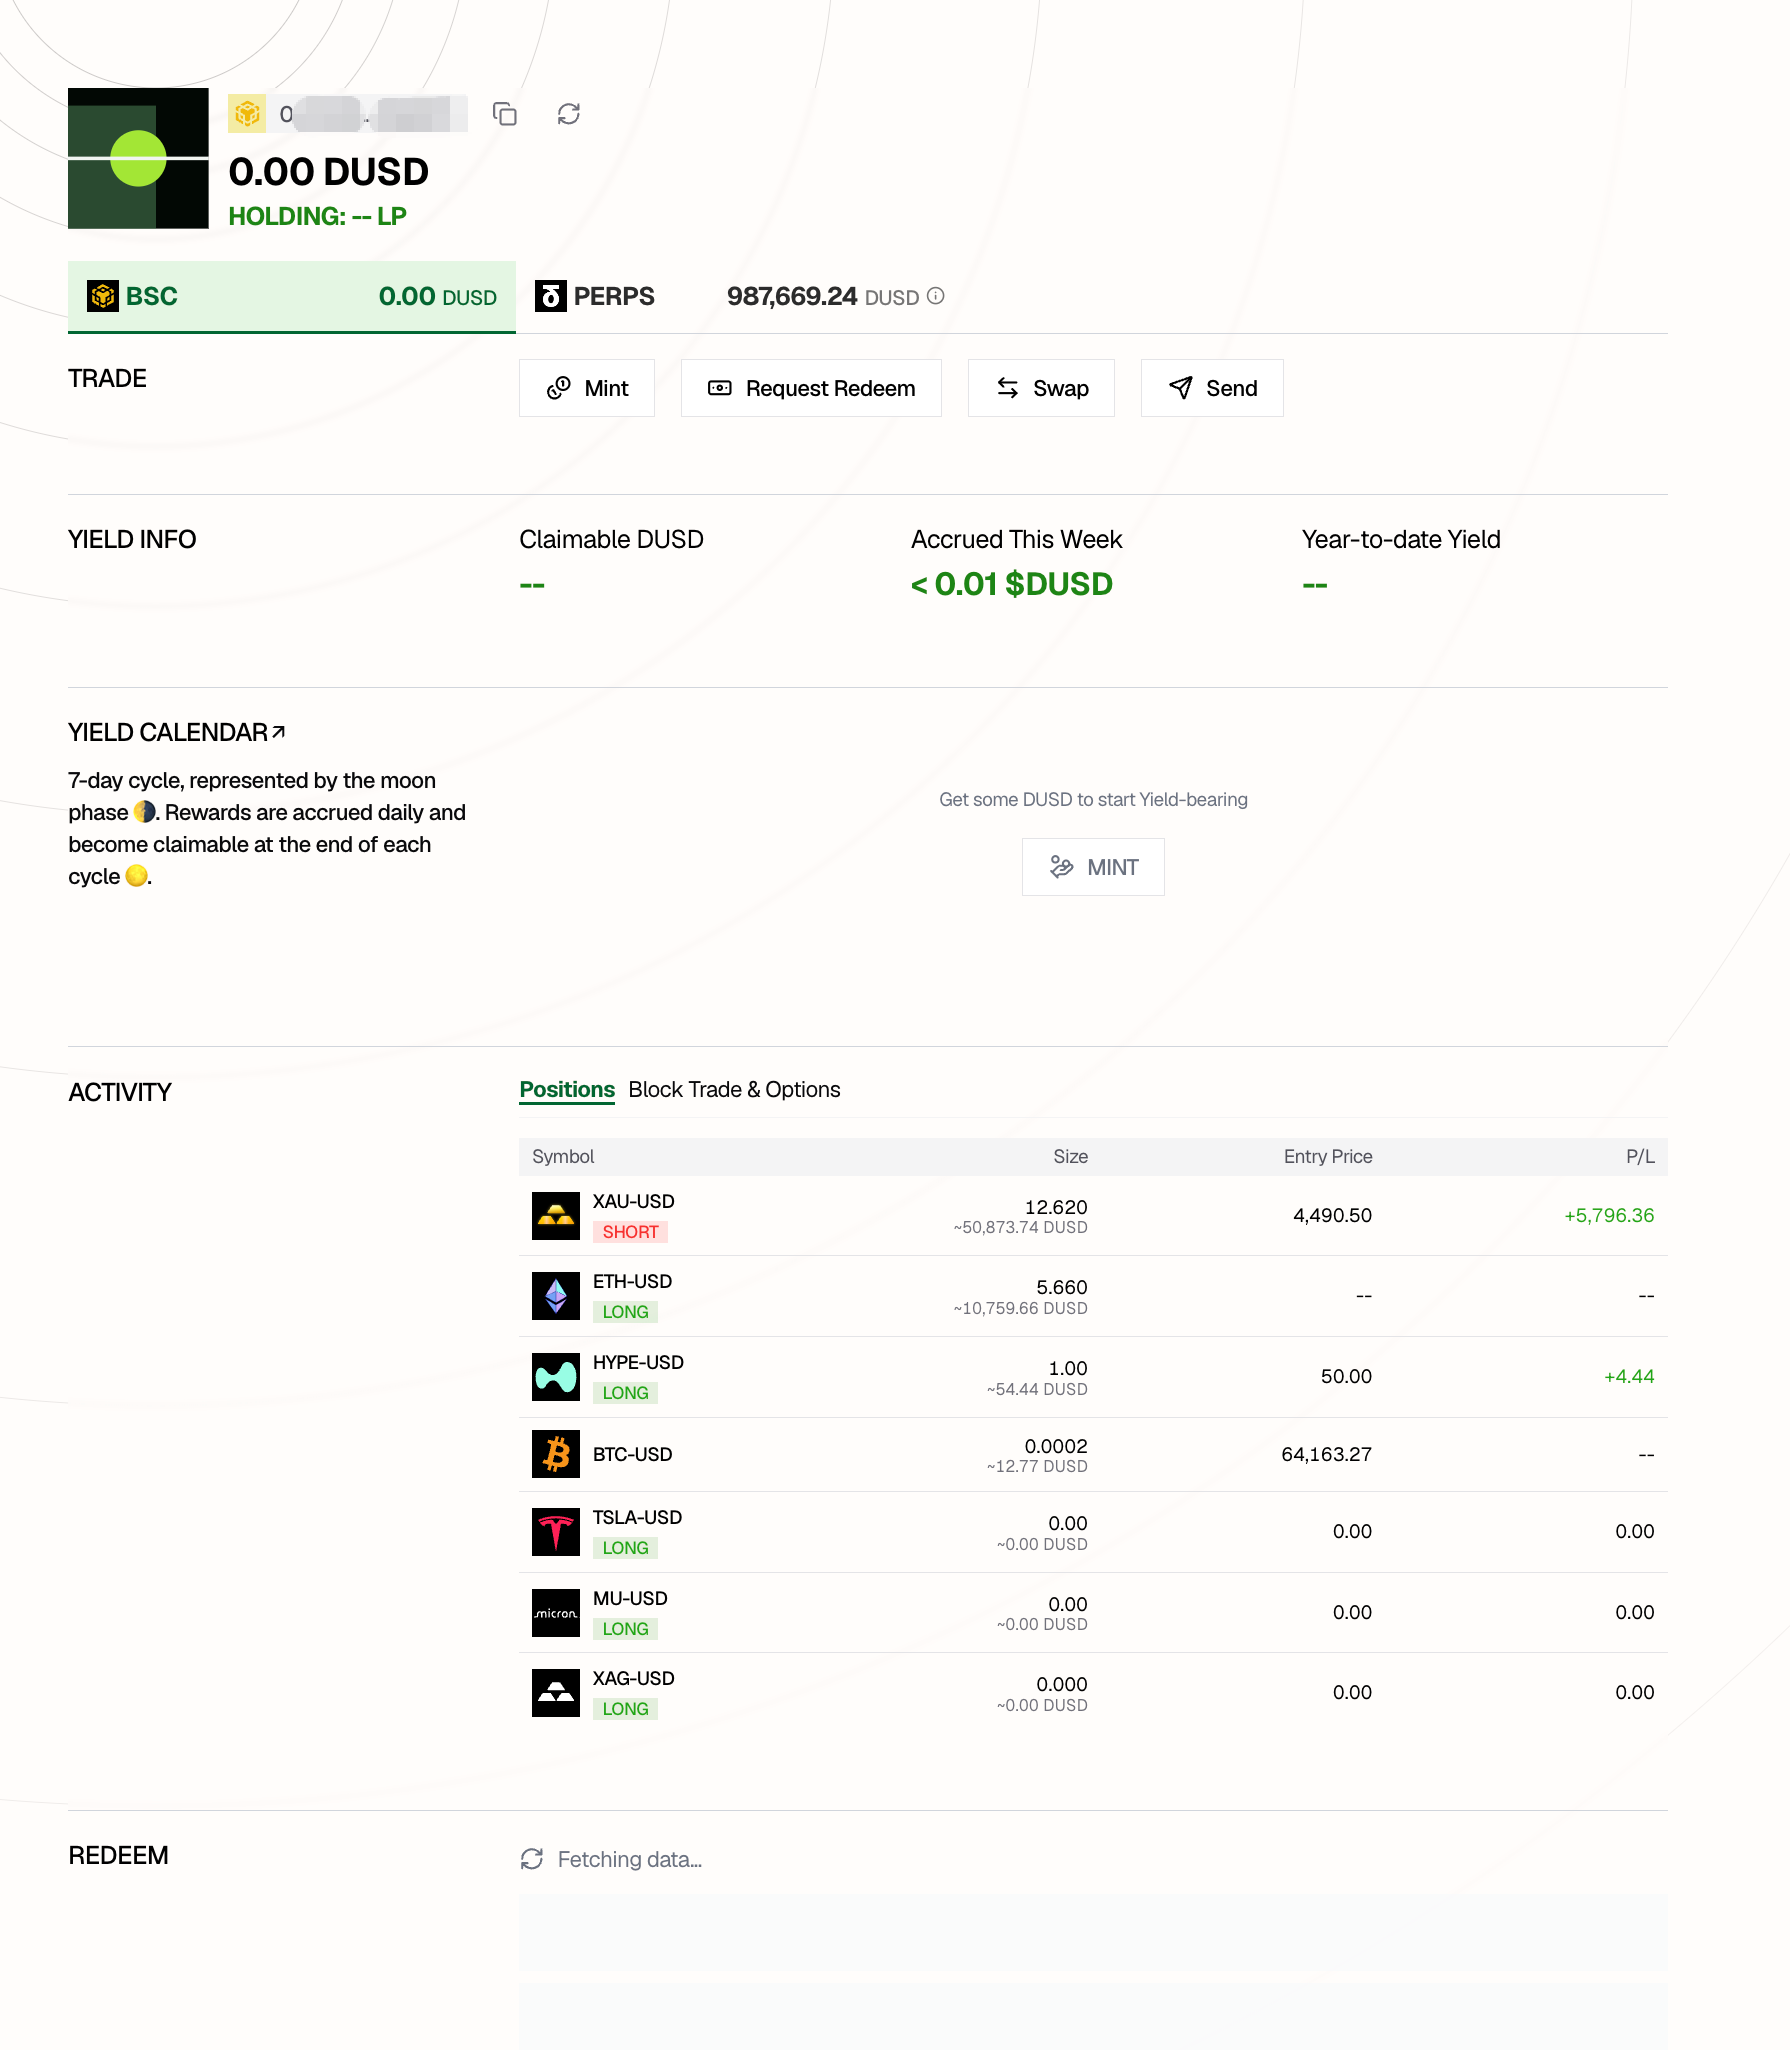Select the BSC tab
1790x2050 pixels.
coord(292,297)
